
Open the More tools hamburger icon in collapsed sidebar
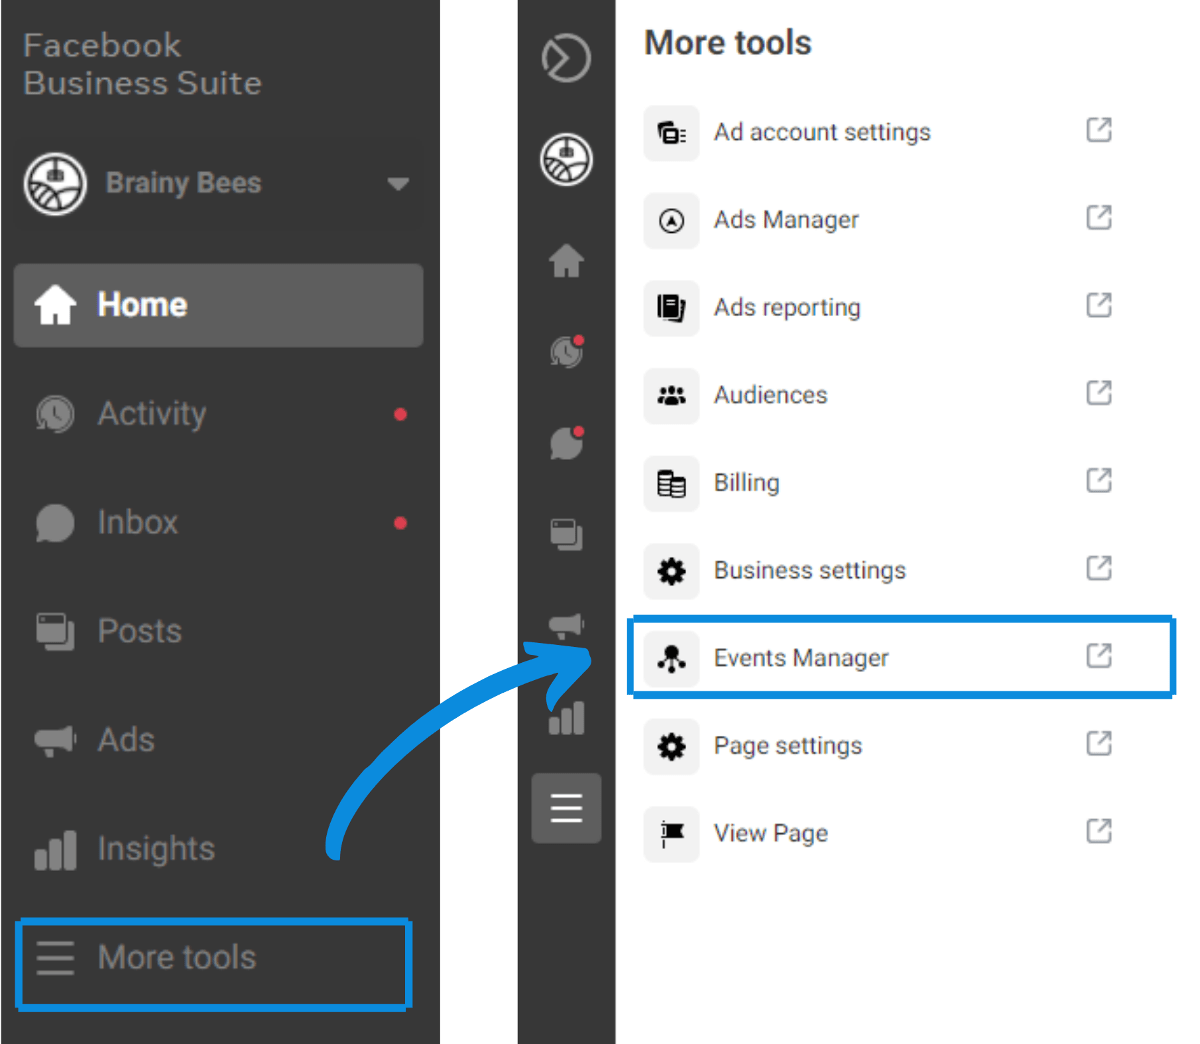click(566, 808)
